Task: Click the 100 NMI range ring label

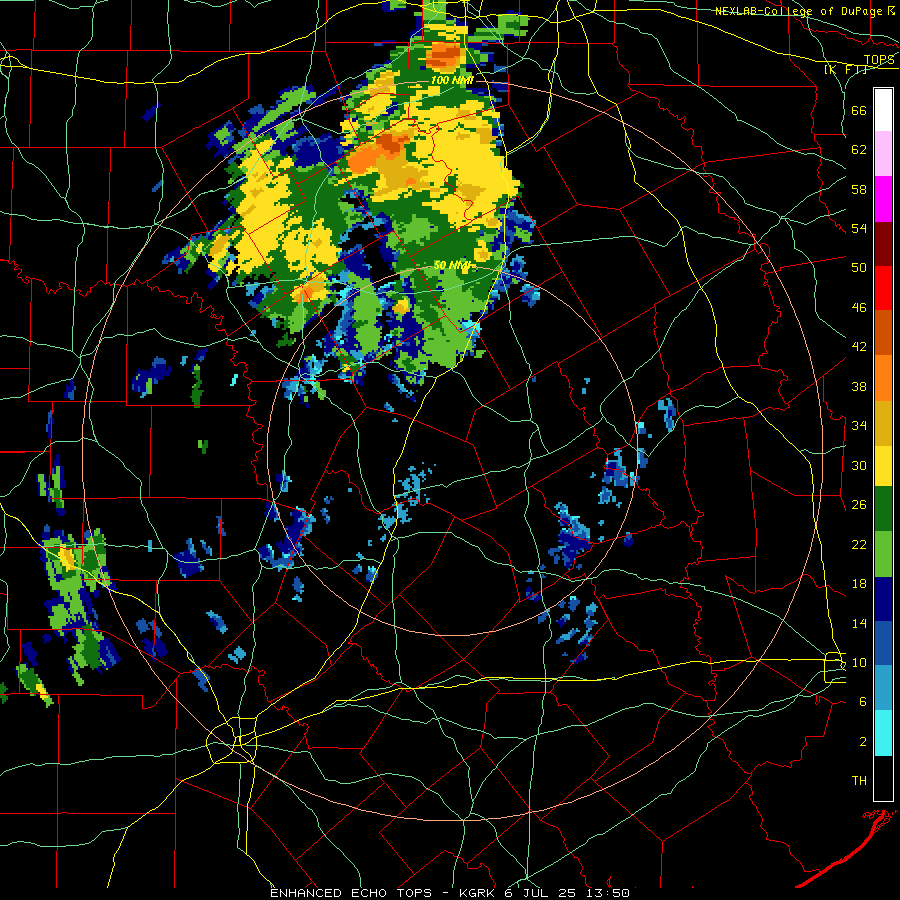Action: coord(452,80)
